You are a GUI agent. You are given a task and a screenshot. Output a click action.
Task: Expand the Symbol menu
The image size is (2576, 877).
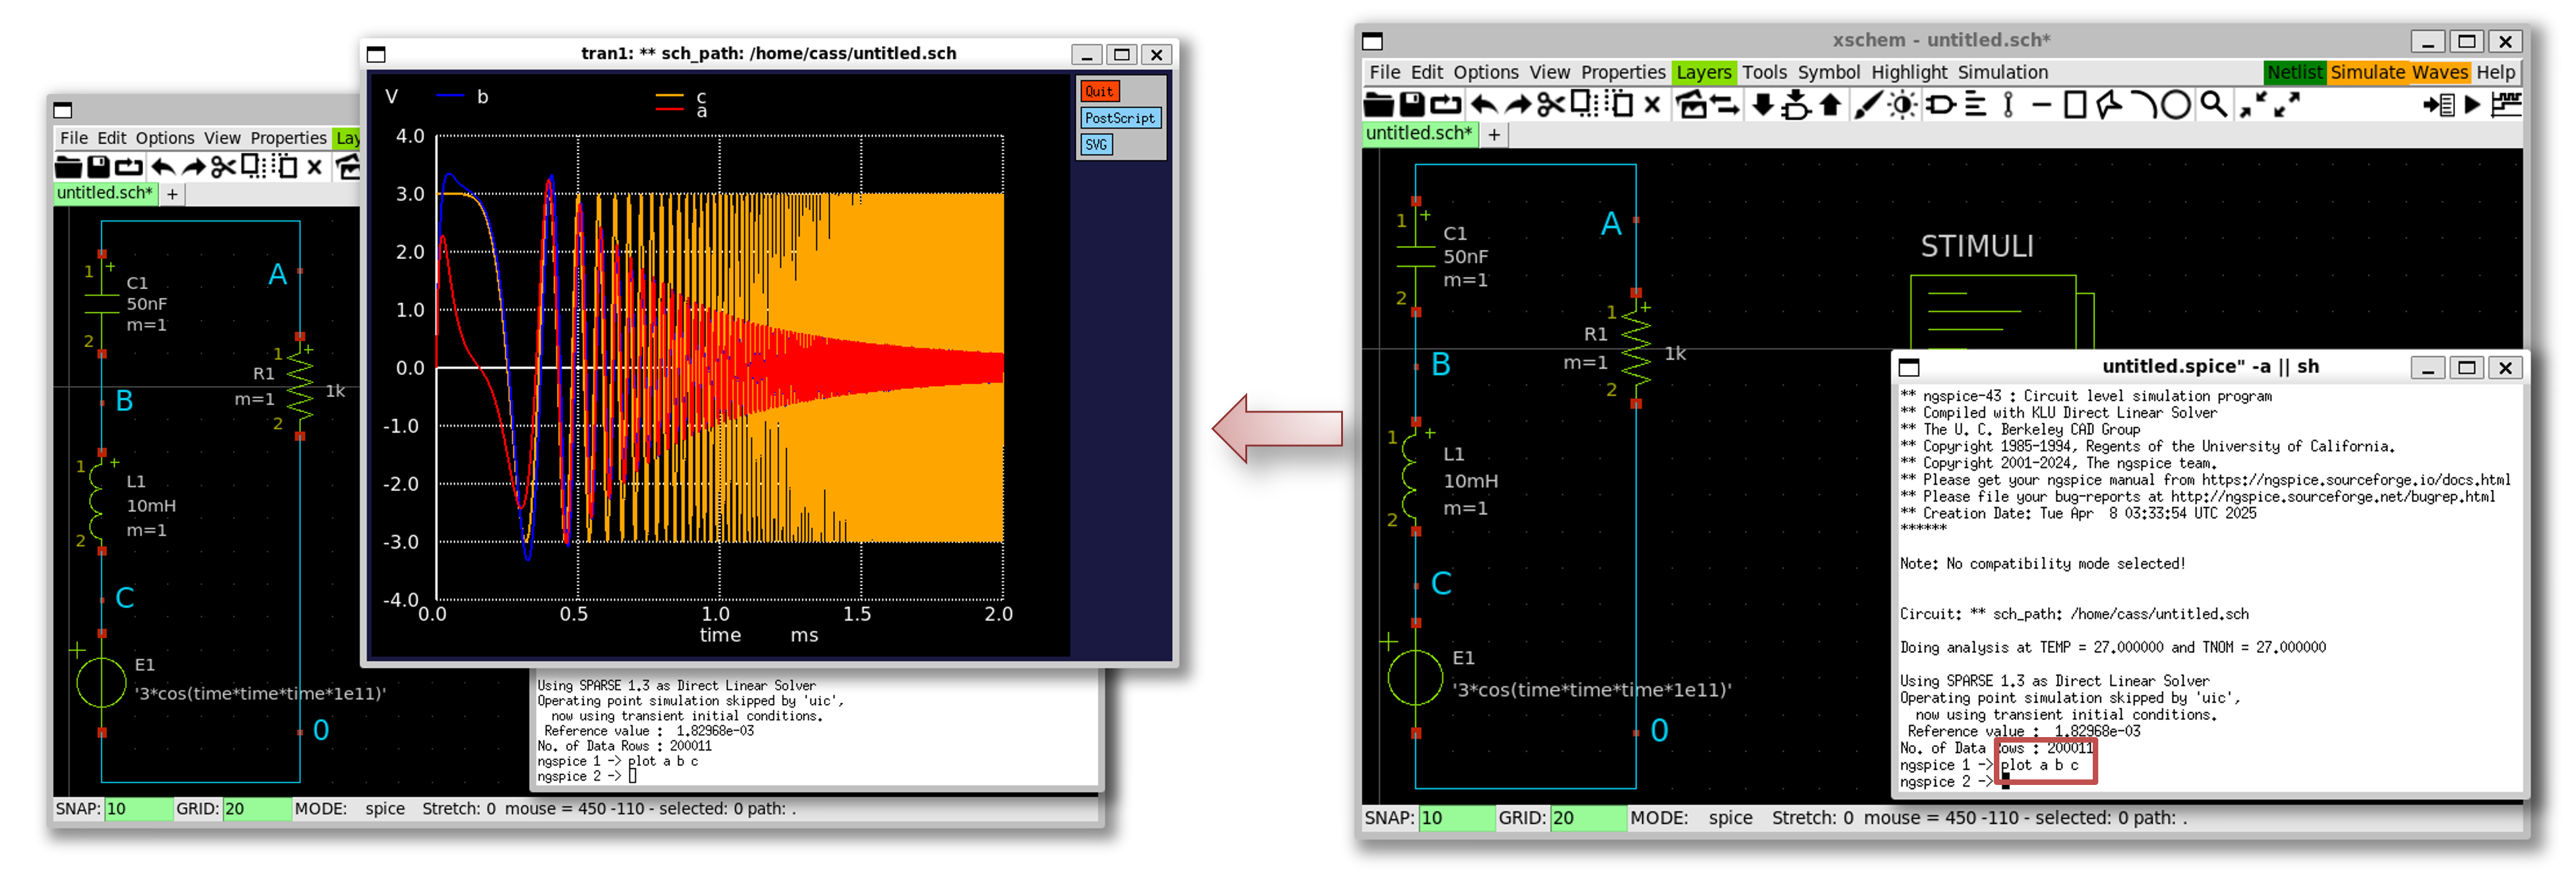click(1828, 72)
